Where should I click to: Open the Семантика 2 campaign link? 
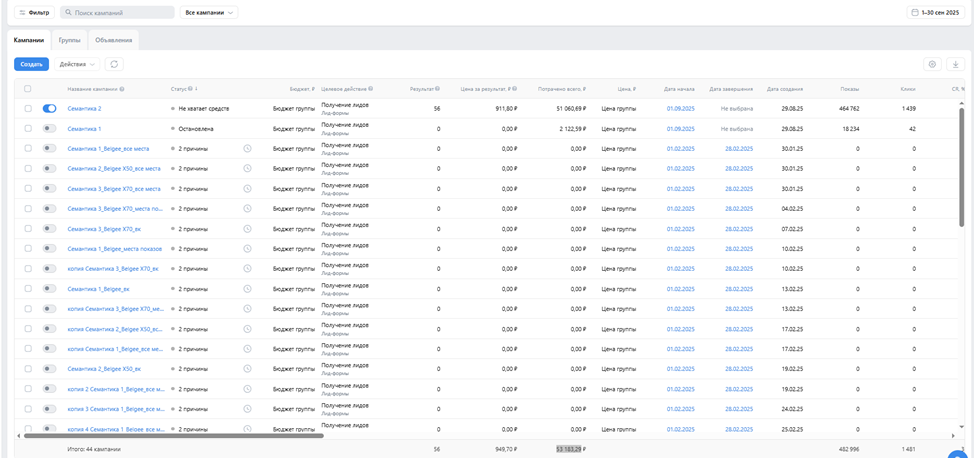tap(84, 108)
